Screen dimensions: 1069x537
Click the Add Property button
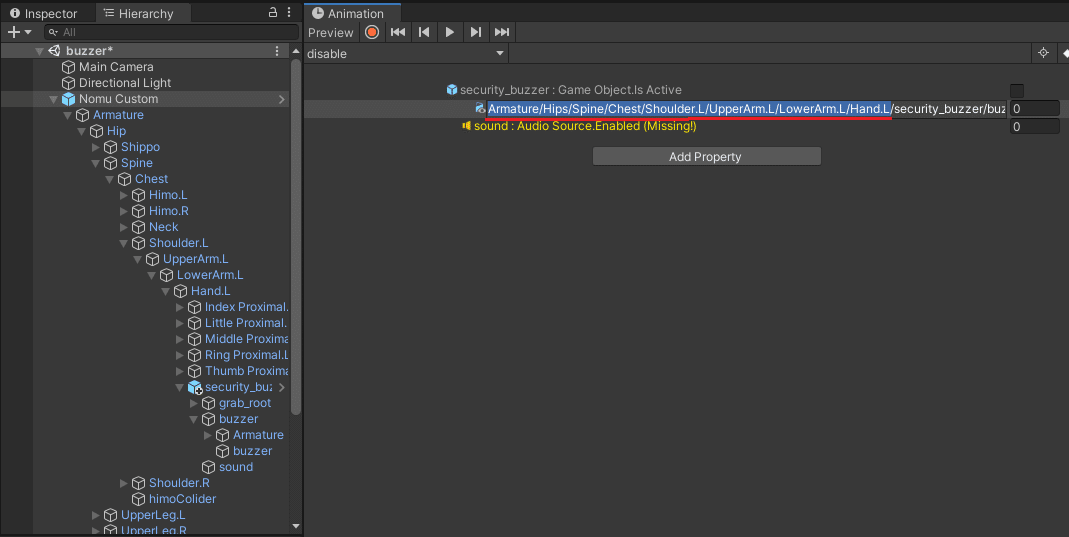[x=706, y=157]
